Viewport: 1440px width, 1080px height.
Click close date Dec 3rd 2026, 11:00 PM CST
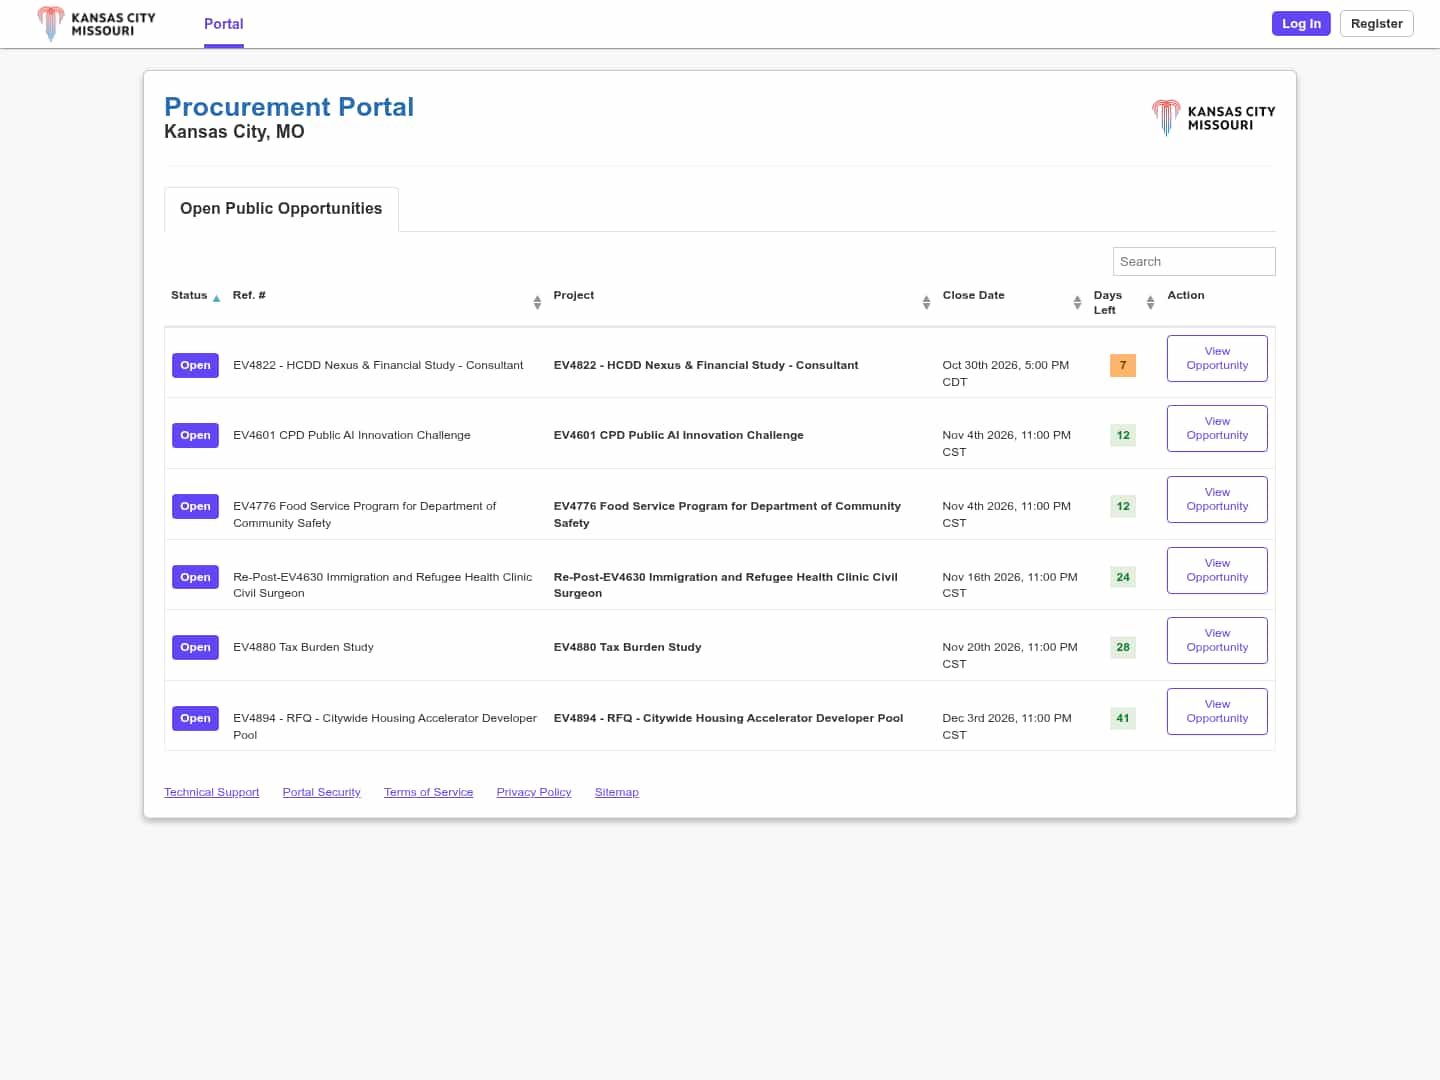click(1007, 726)
